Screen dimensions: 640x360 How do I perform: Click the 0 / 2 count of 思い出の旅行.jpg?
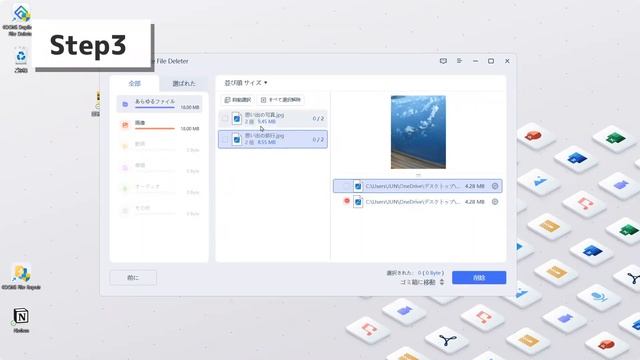click(x=318, y=139)
